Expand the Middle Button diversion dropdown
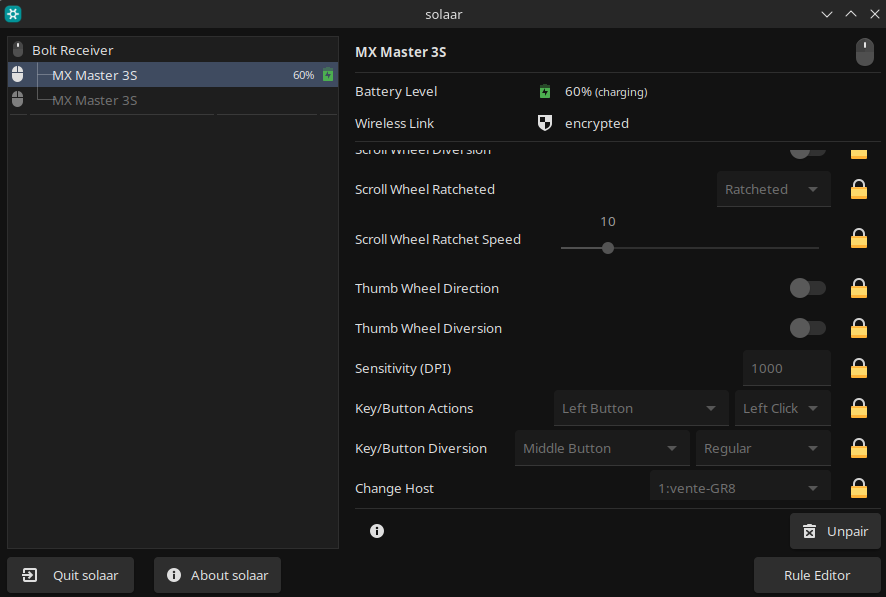This screenshot has width=886, height=597. click(602, 448)
